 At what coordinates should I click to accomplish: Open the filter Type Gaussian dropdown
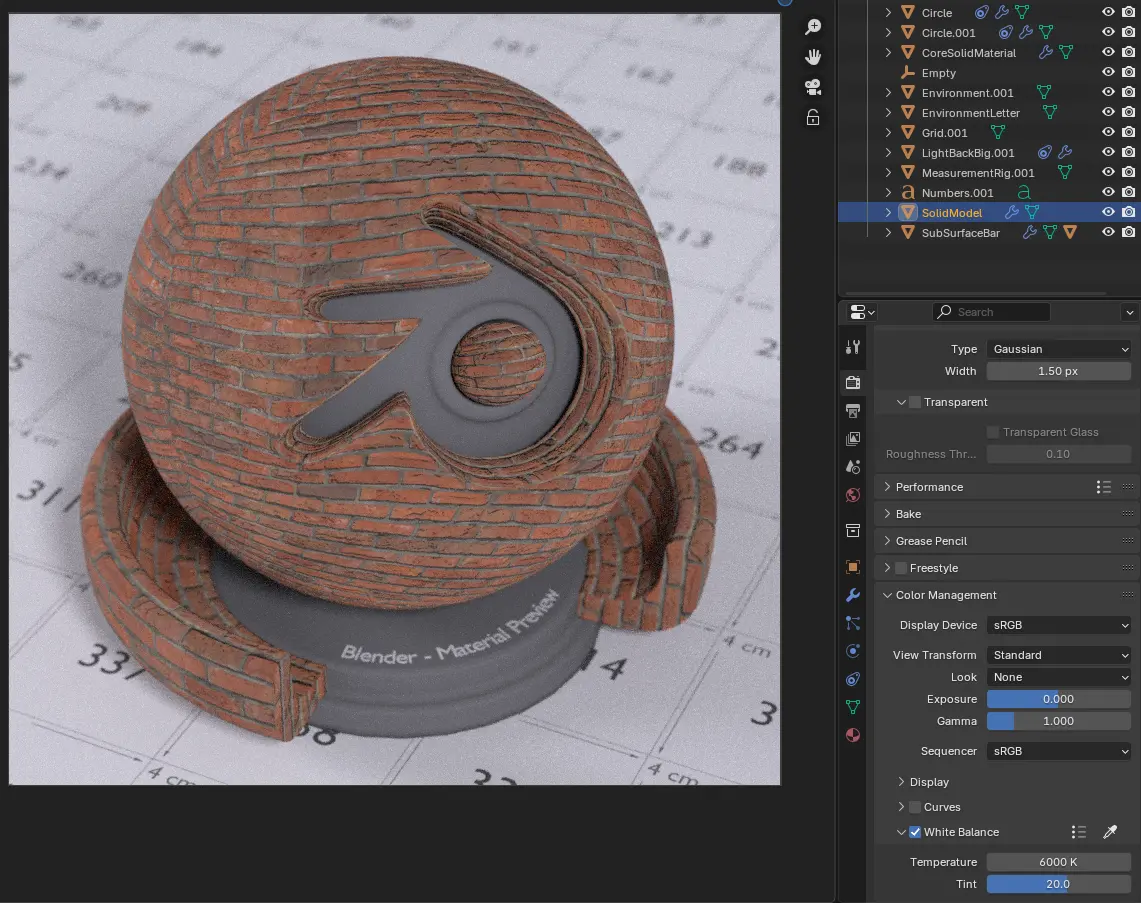pos(1059,349)
